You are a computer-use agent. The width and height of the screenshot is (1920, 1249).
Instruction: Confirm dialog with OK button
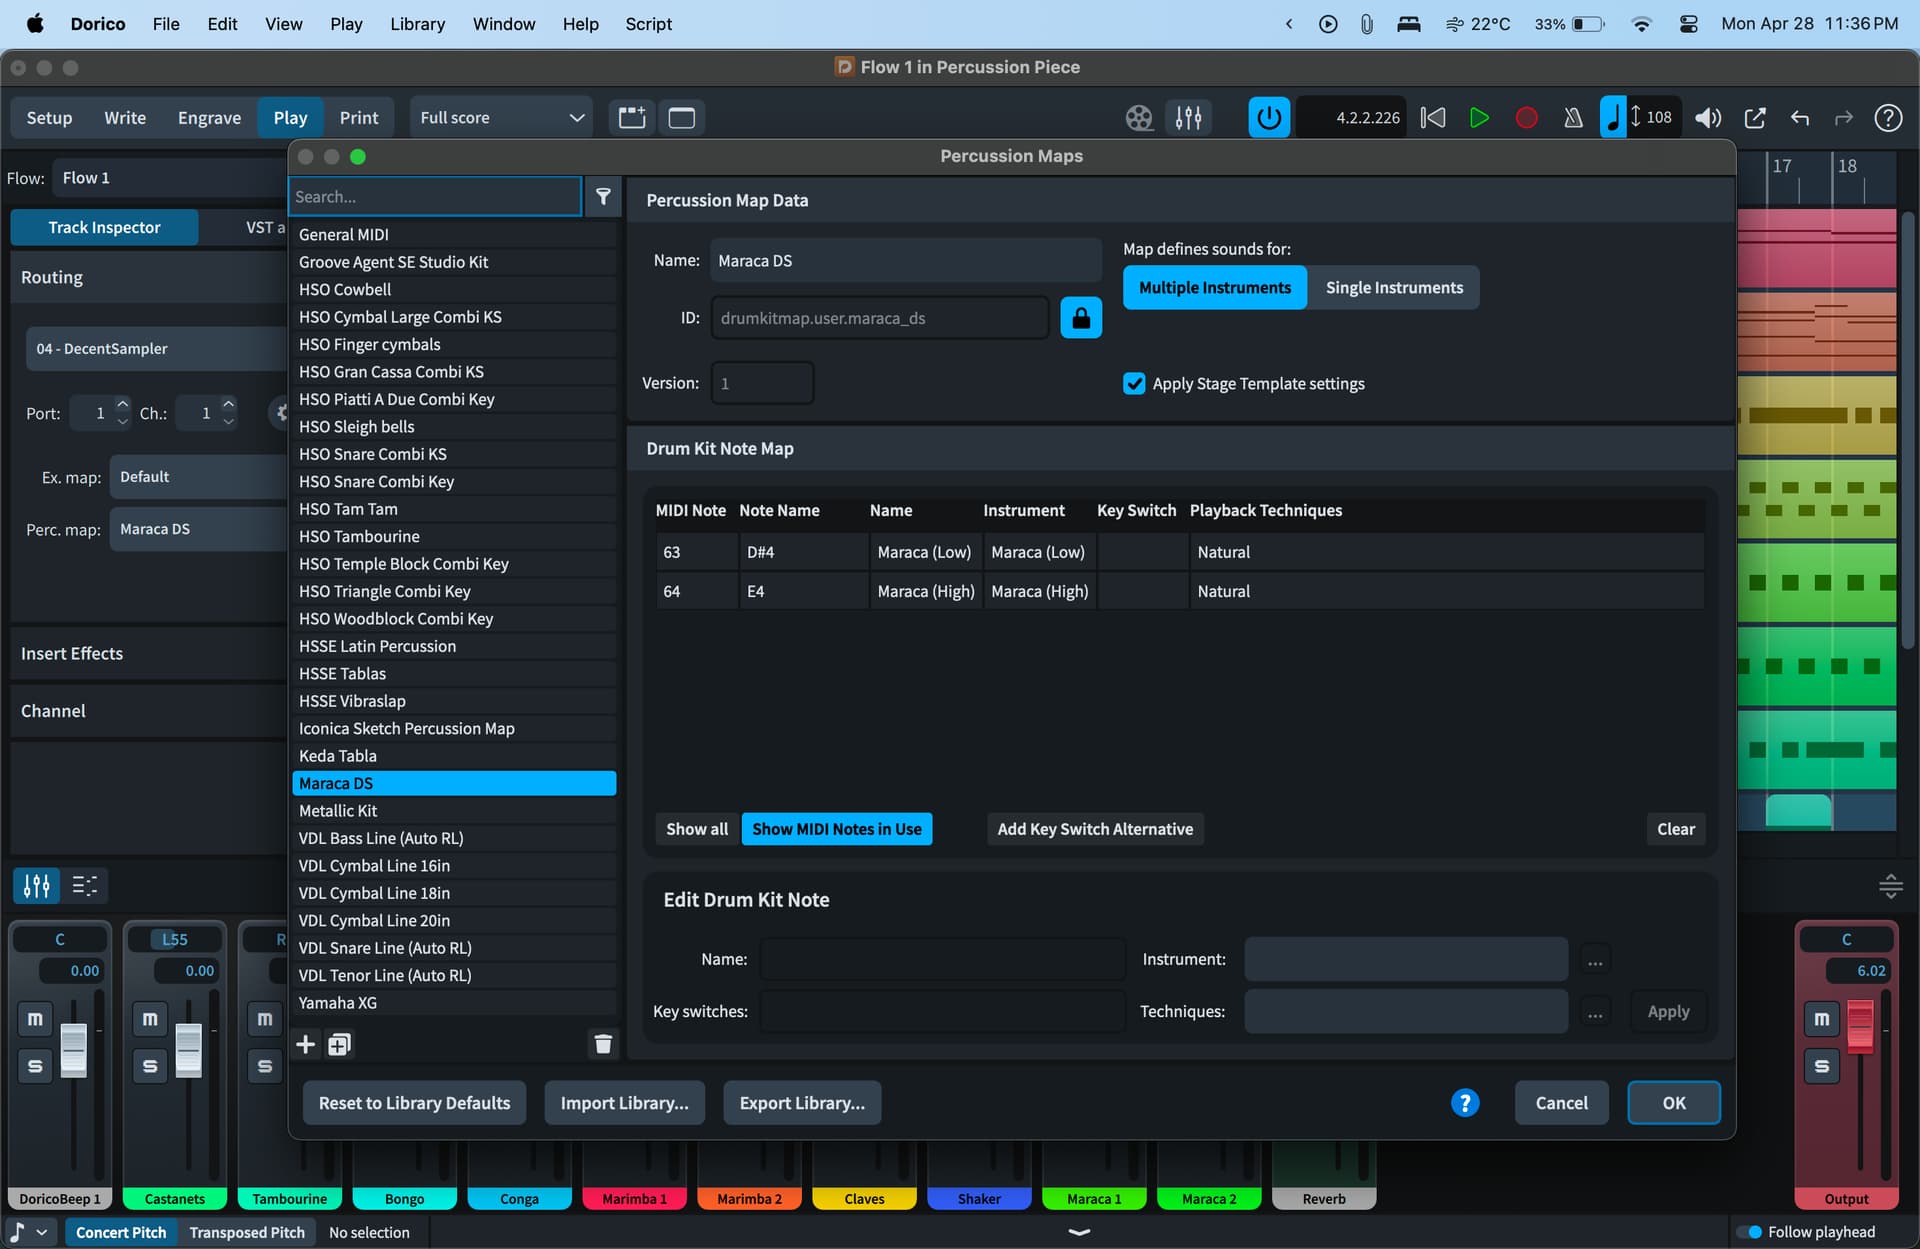[x=1674, y=1103]
